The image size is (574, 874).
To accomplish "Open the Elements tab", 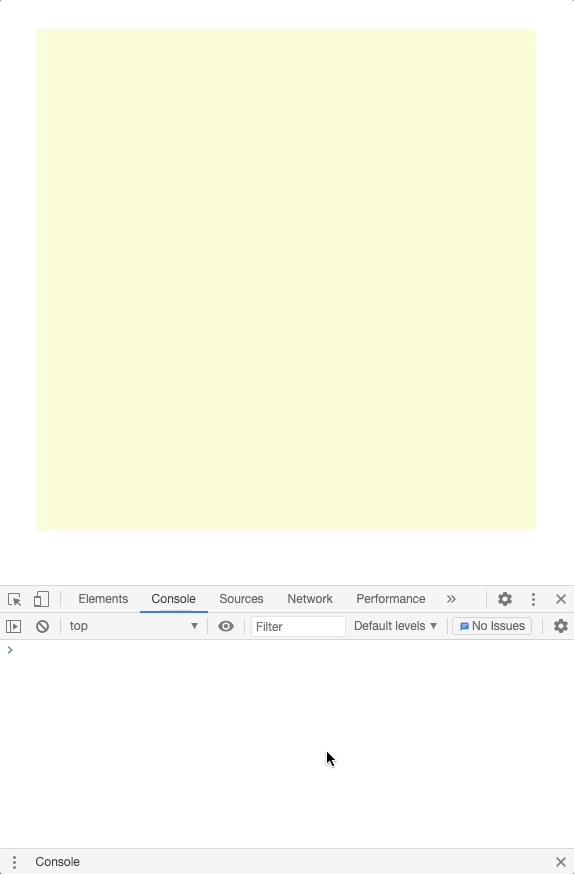I will 103,599.
